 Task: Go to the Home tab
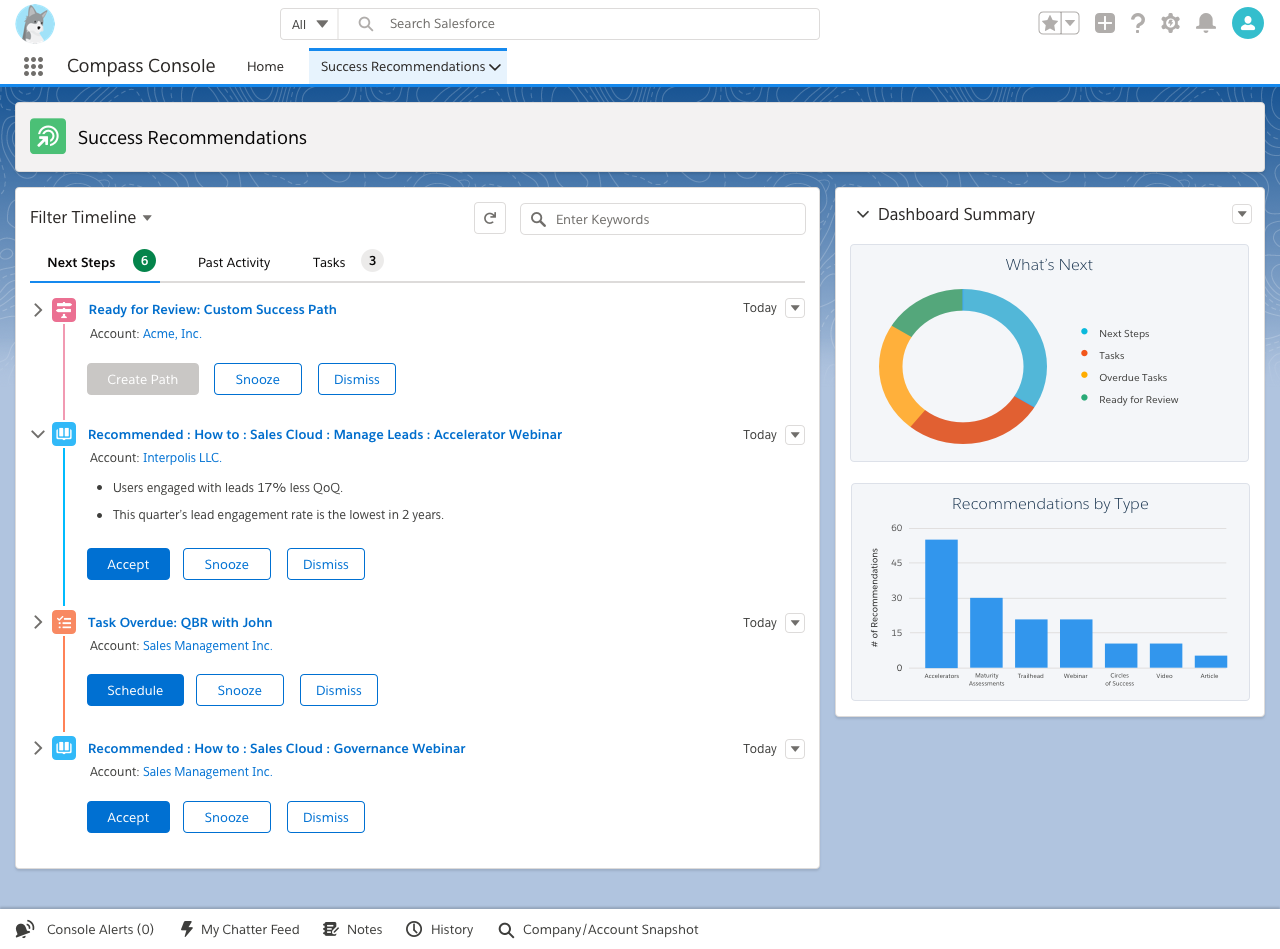click(x=265, y=66)
